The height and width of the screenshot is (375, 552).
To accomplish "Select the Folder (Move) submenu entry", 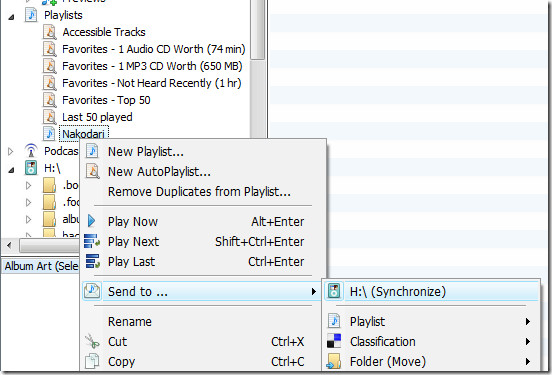I will click(432, 361).
